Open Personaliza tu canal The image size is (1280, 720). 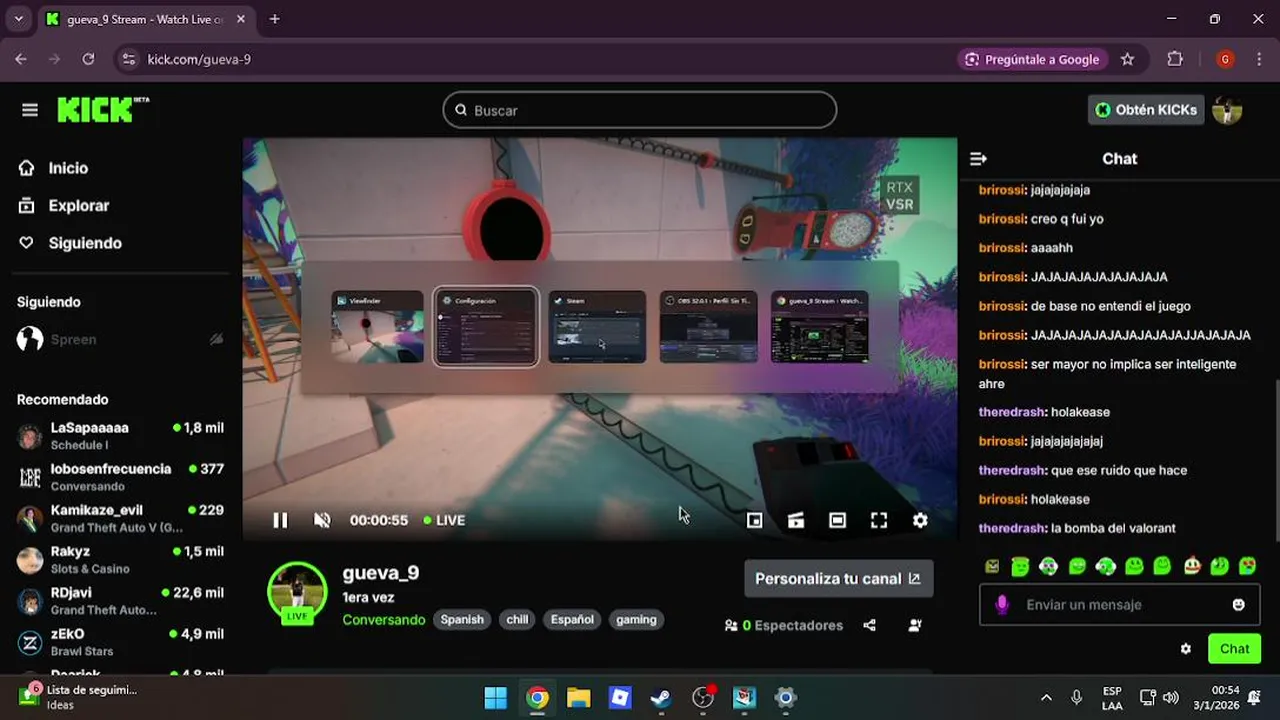(838, 579)
